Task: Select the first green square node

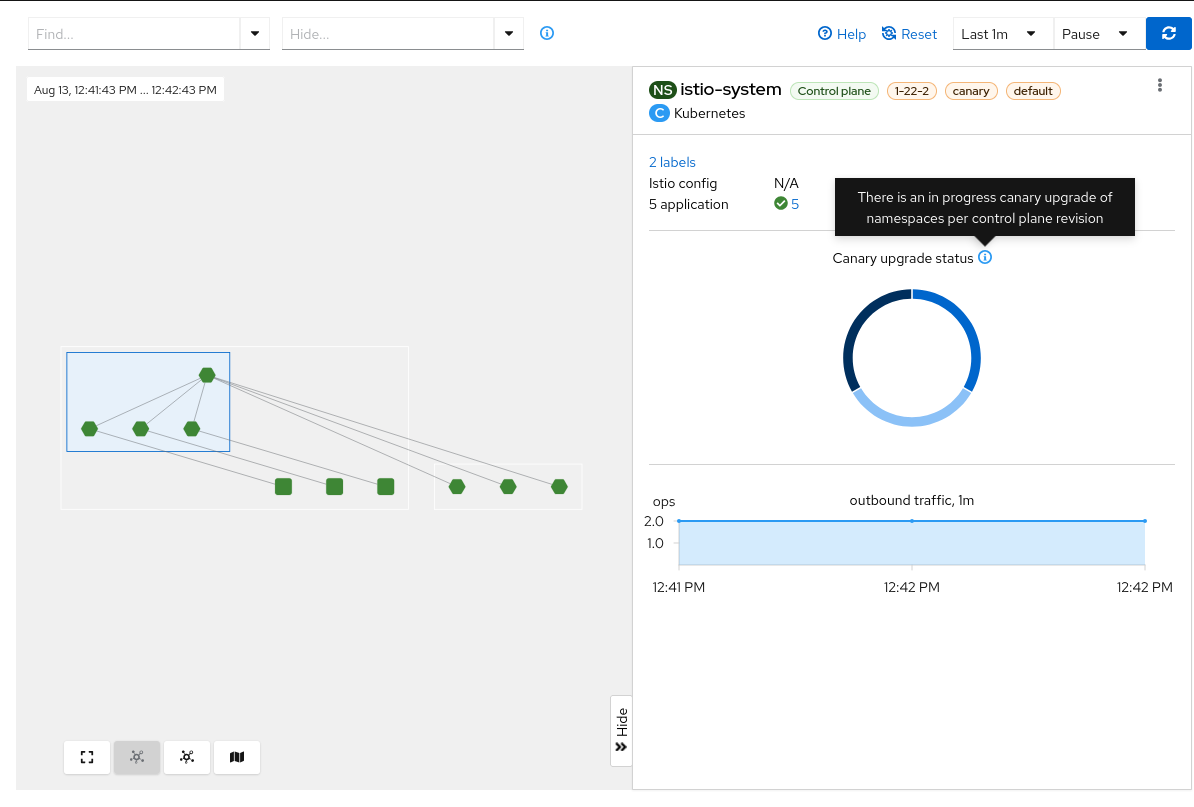Action: point(283,486)
